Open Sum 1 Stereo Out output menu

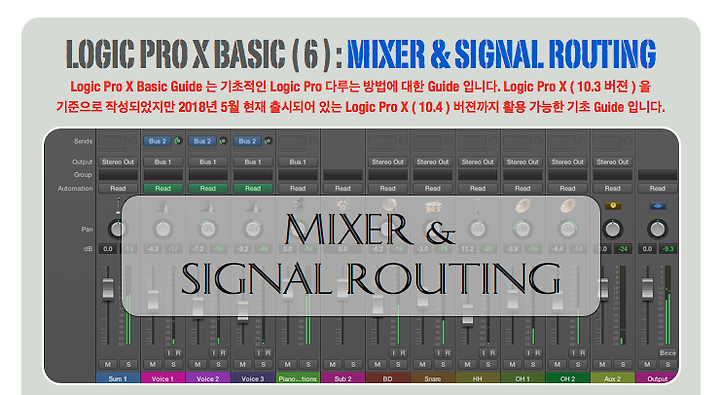[118, 162]
